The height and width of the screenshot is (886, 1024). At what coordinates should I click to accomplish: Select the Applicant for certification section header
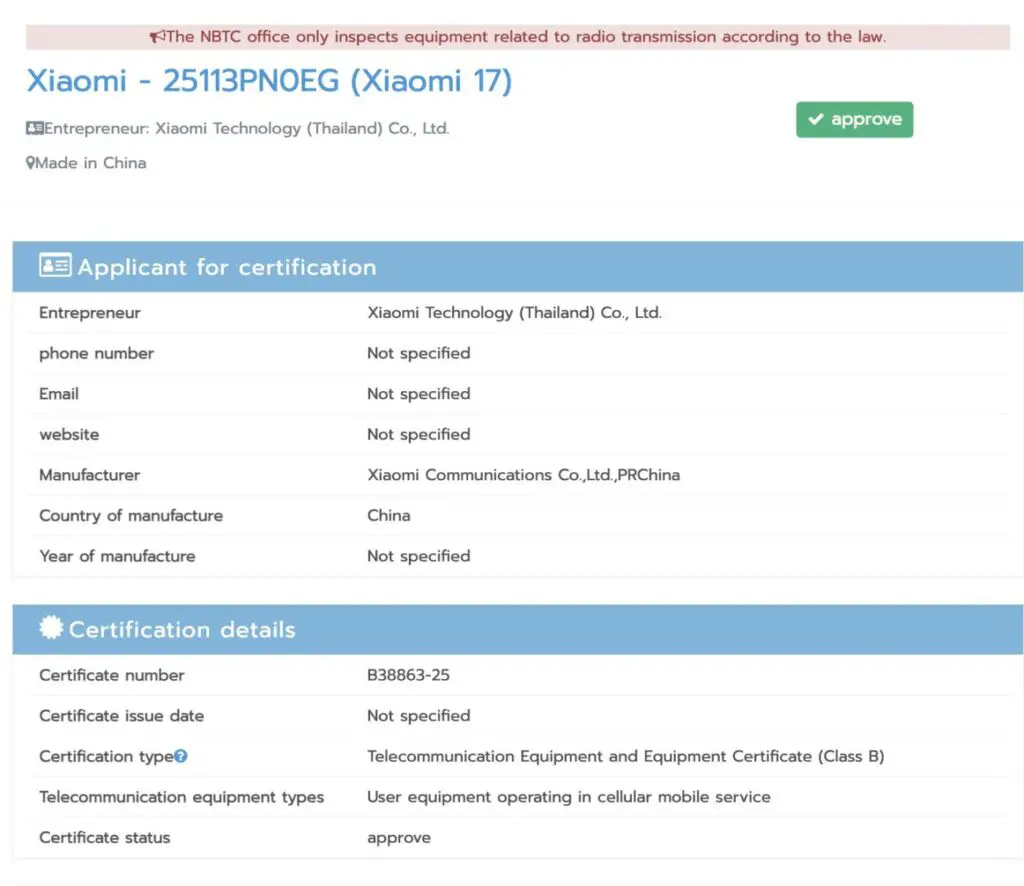pos(226,267)
